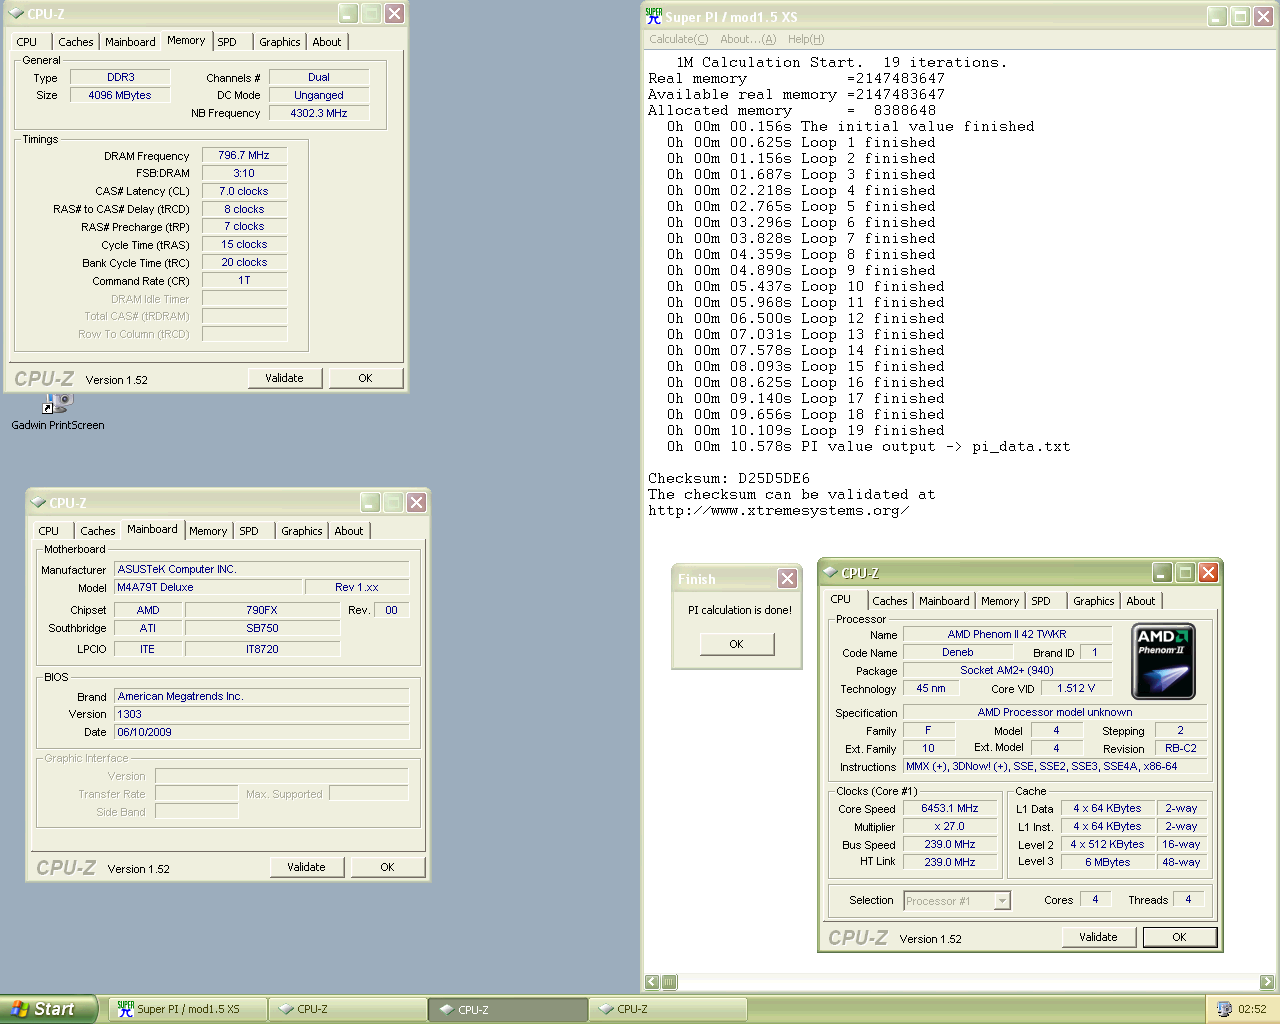1280x1024 pixels.
Task: Click the Super PI title bar icon
Action: [654, 16]
